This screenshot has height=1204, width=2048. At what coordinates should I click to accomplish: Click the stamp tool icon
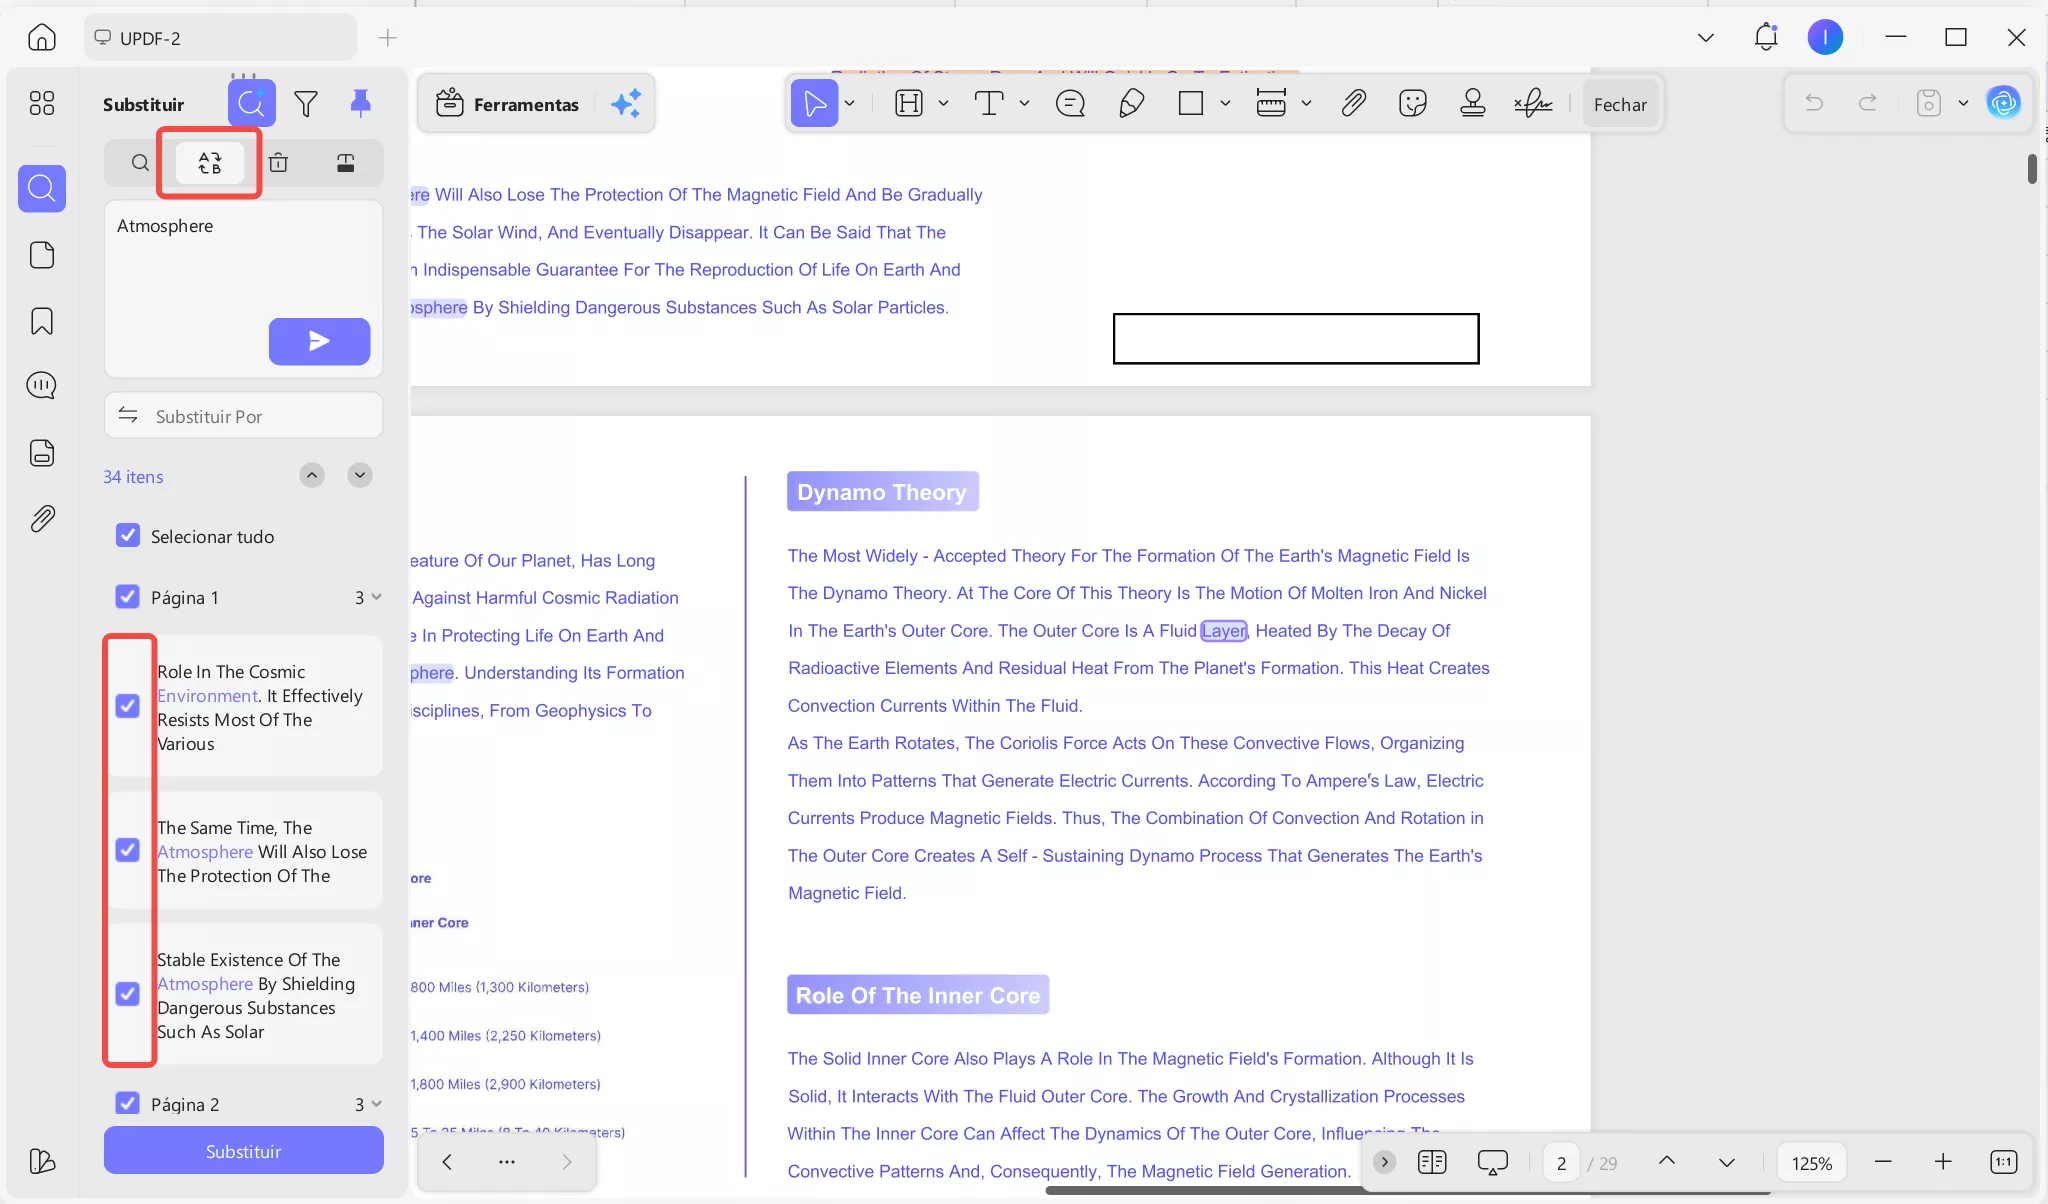[x=1472, y=103]
